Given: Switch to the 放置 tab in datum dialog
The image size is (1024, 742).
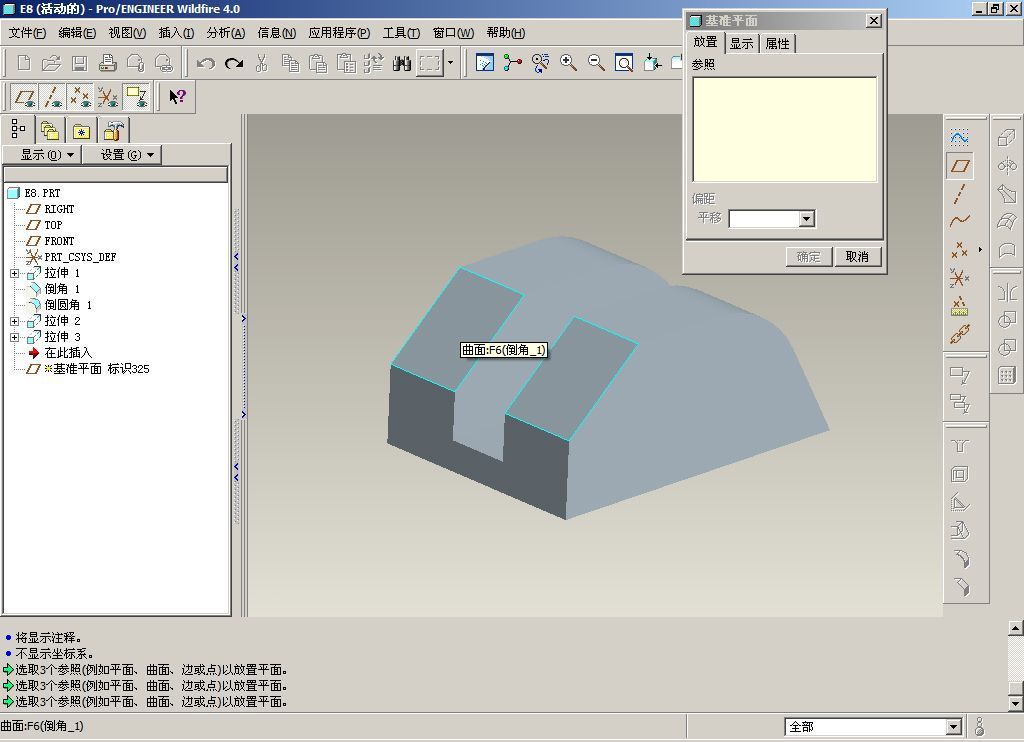Looking at the screenshot, I should [705, 42].
